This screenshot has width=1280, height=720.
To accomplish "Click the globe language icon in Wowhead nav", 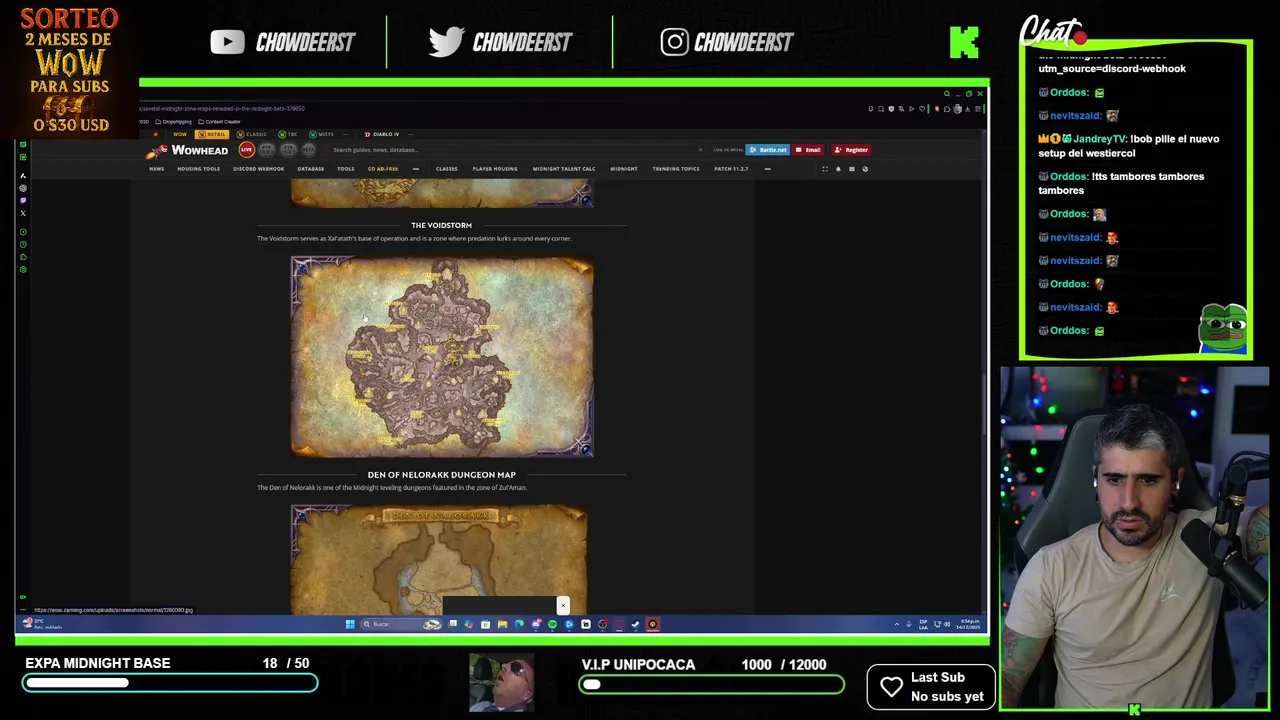I will 865,169.
